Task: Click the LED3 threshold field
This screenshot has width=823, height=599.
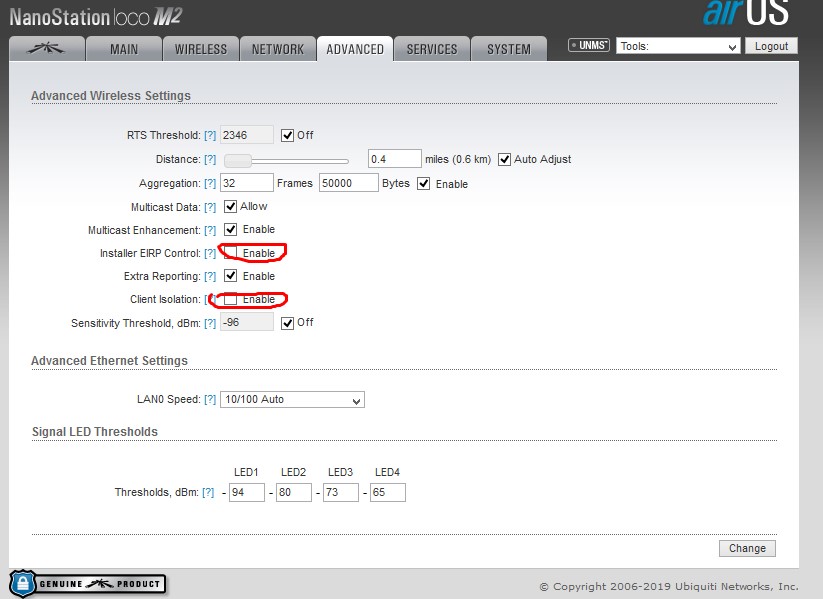Action: pos(341,492)
